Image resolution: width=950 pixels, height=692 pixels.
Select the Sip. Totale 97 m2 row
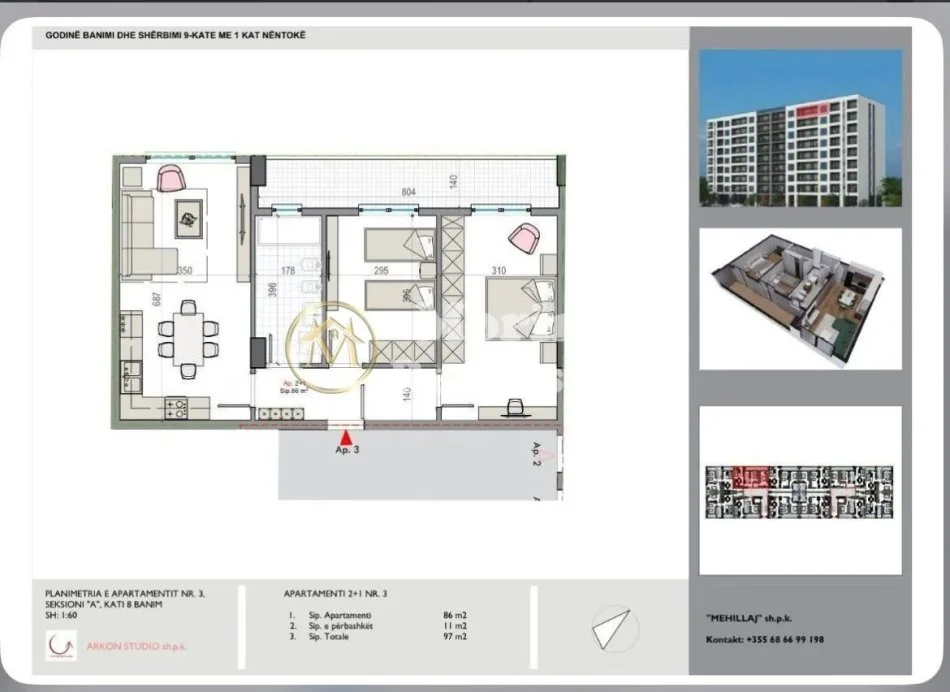[377, 636]
